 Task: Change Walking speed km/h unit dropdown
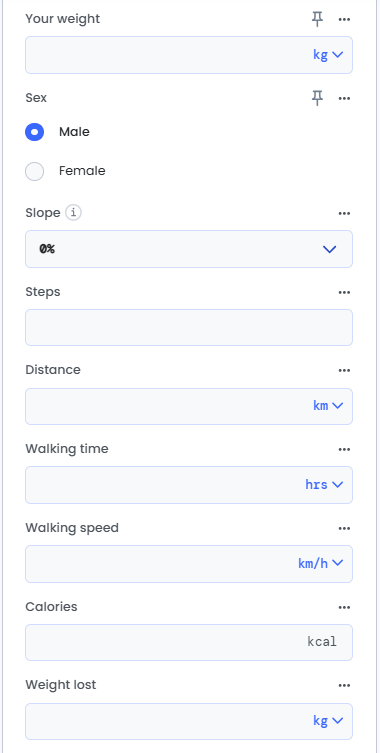[320, 563]
